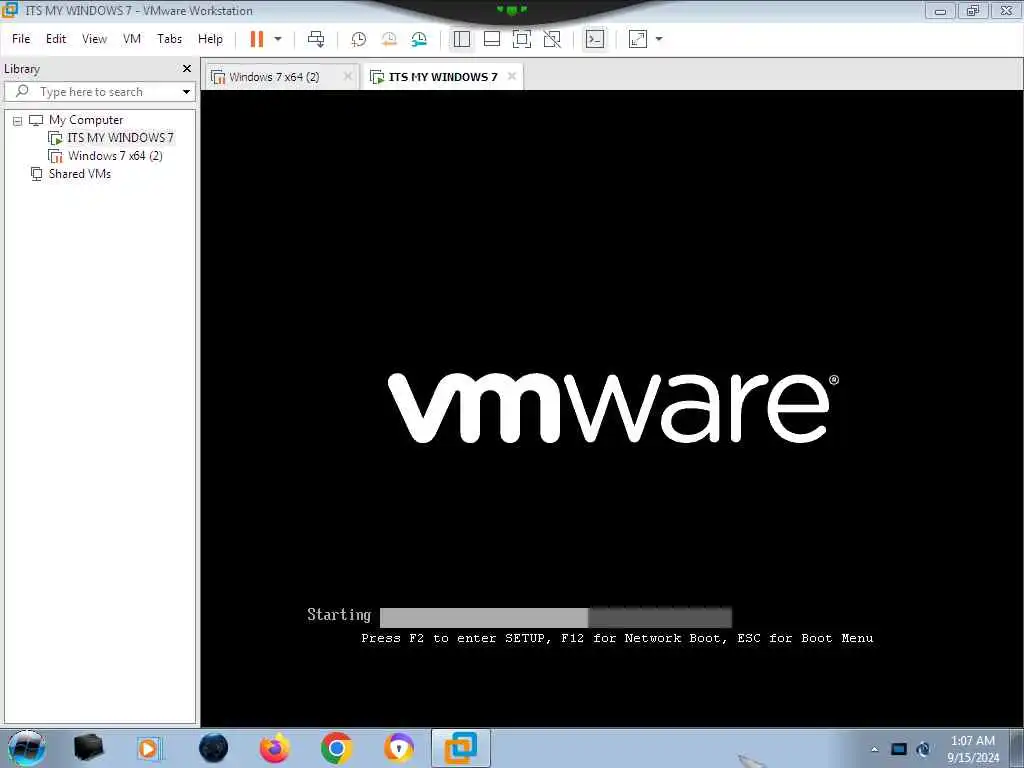Close the Library panel

coord(187,69)
